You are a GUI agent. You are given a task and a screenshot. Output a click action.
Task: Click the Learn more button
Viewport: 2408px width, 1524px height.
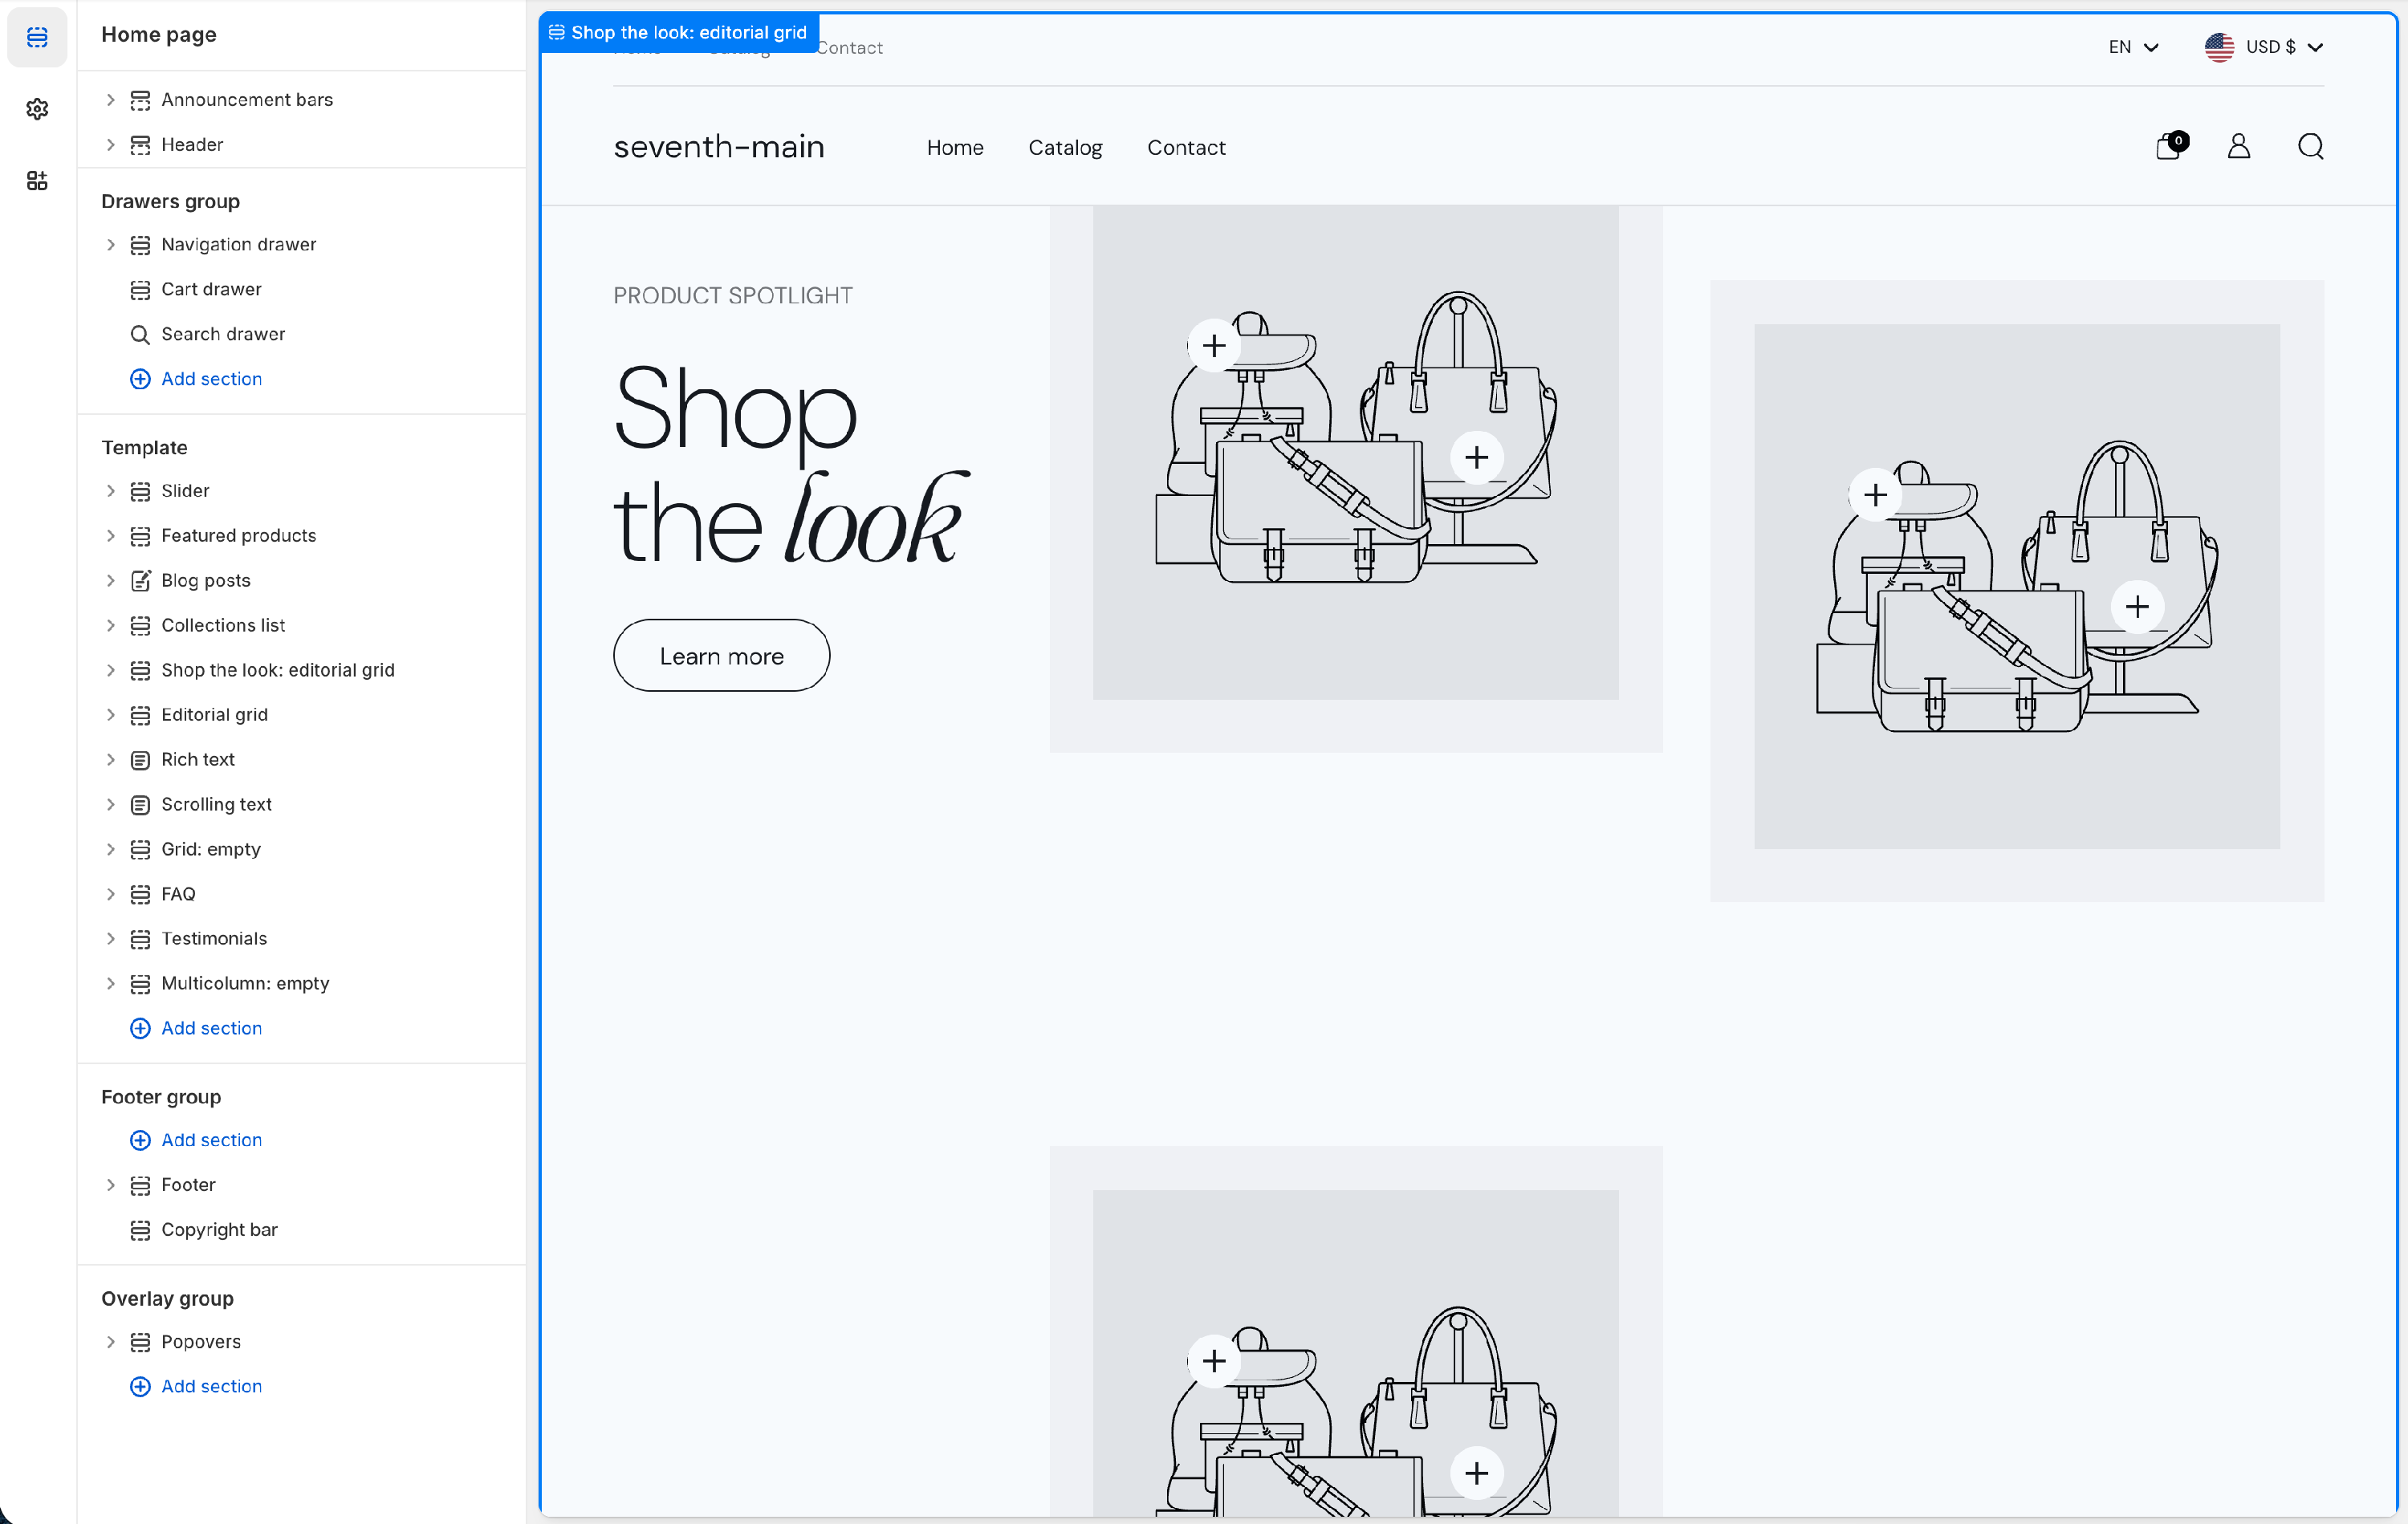point(721,656)
